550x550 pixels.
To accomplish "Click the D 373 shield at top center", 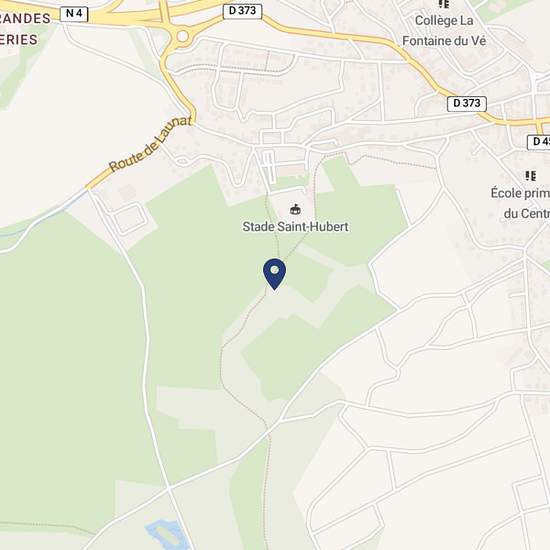I will coord(242,11).
